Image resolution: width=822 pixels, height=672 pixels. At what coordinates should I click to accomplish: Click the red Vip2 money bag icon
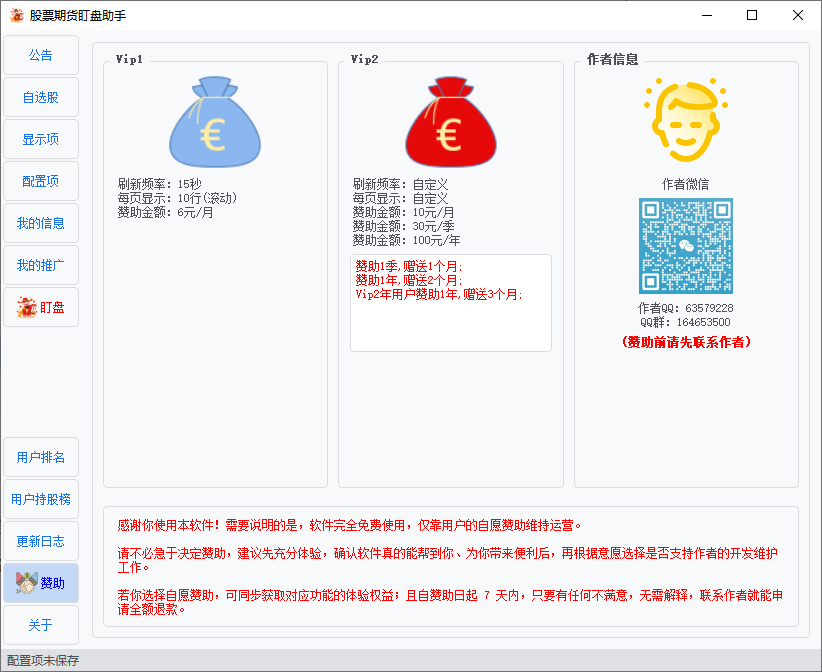[x=451, y=122]
